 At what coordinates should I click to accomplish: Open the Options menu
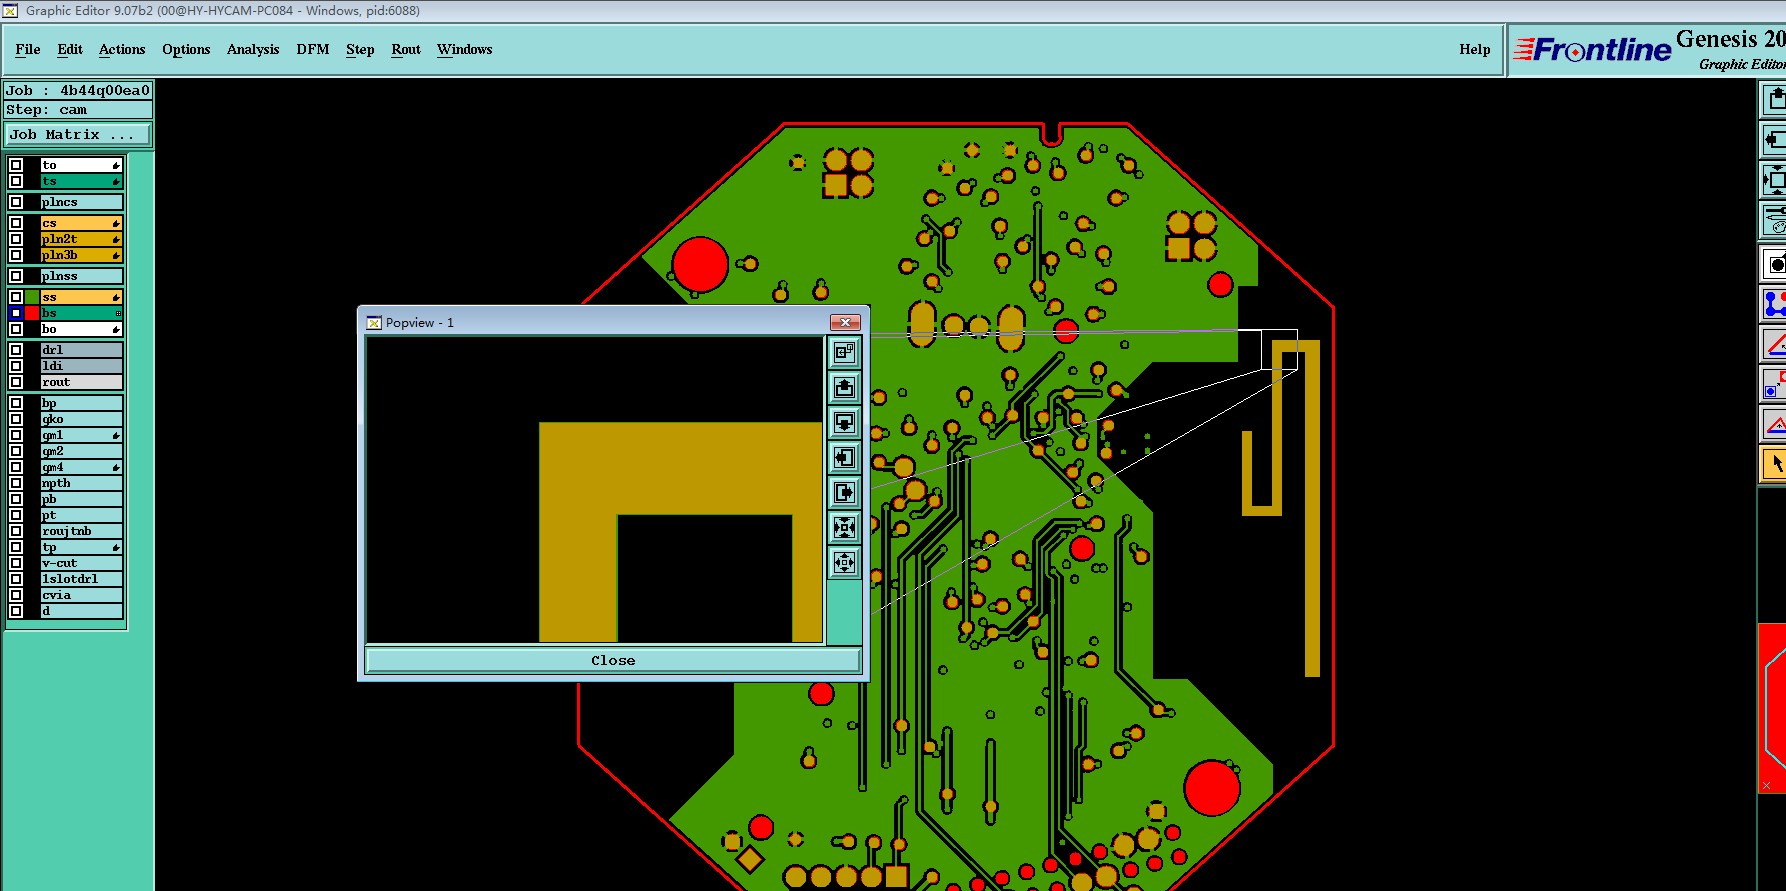(186, 49)
